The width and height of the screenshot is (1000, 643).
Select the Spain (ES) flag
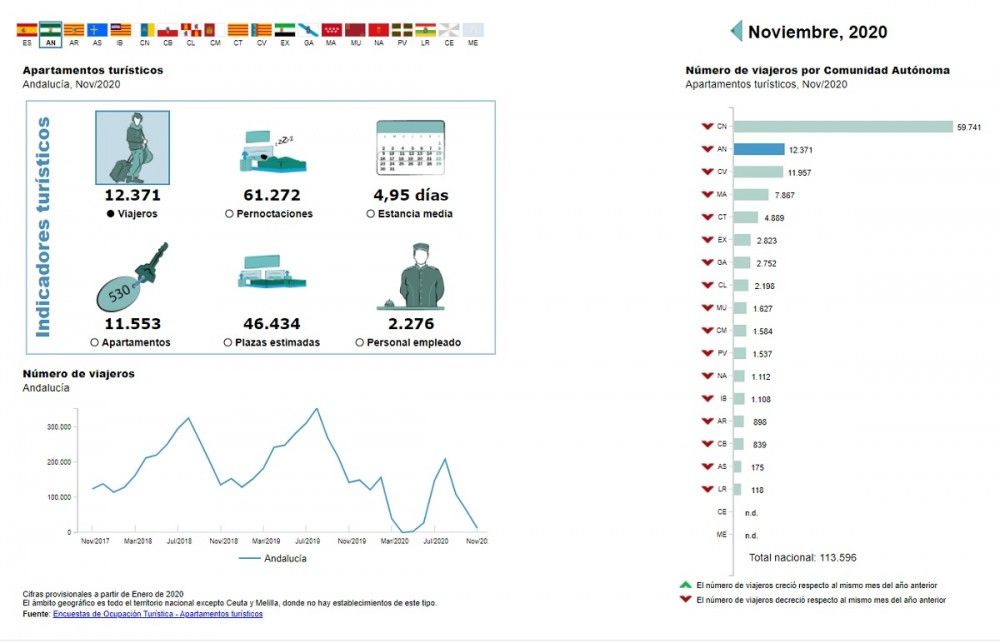pos(27,30)
